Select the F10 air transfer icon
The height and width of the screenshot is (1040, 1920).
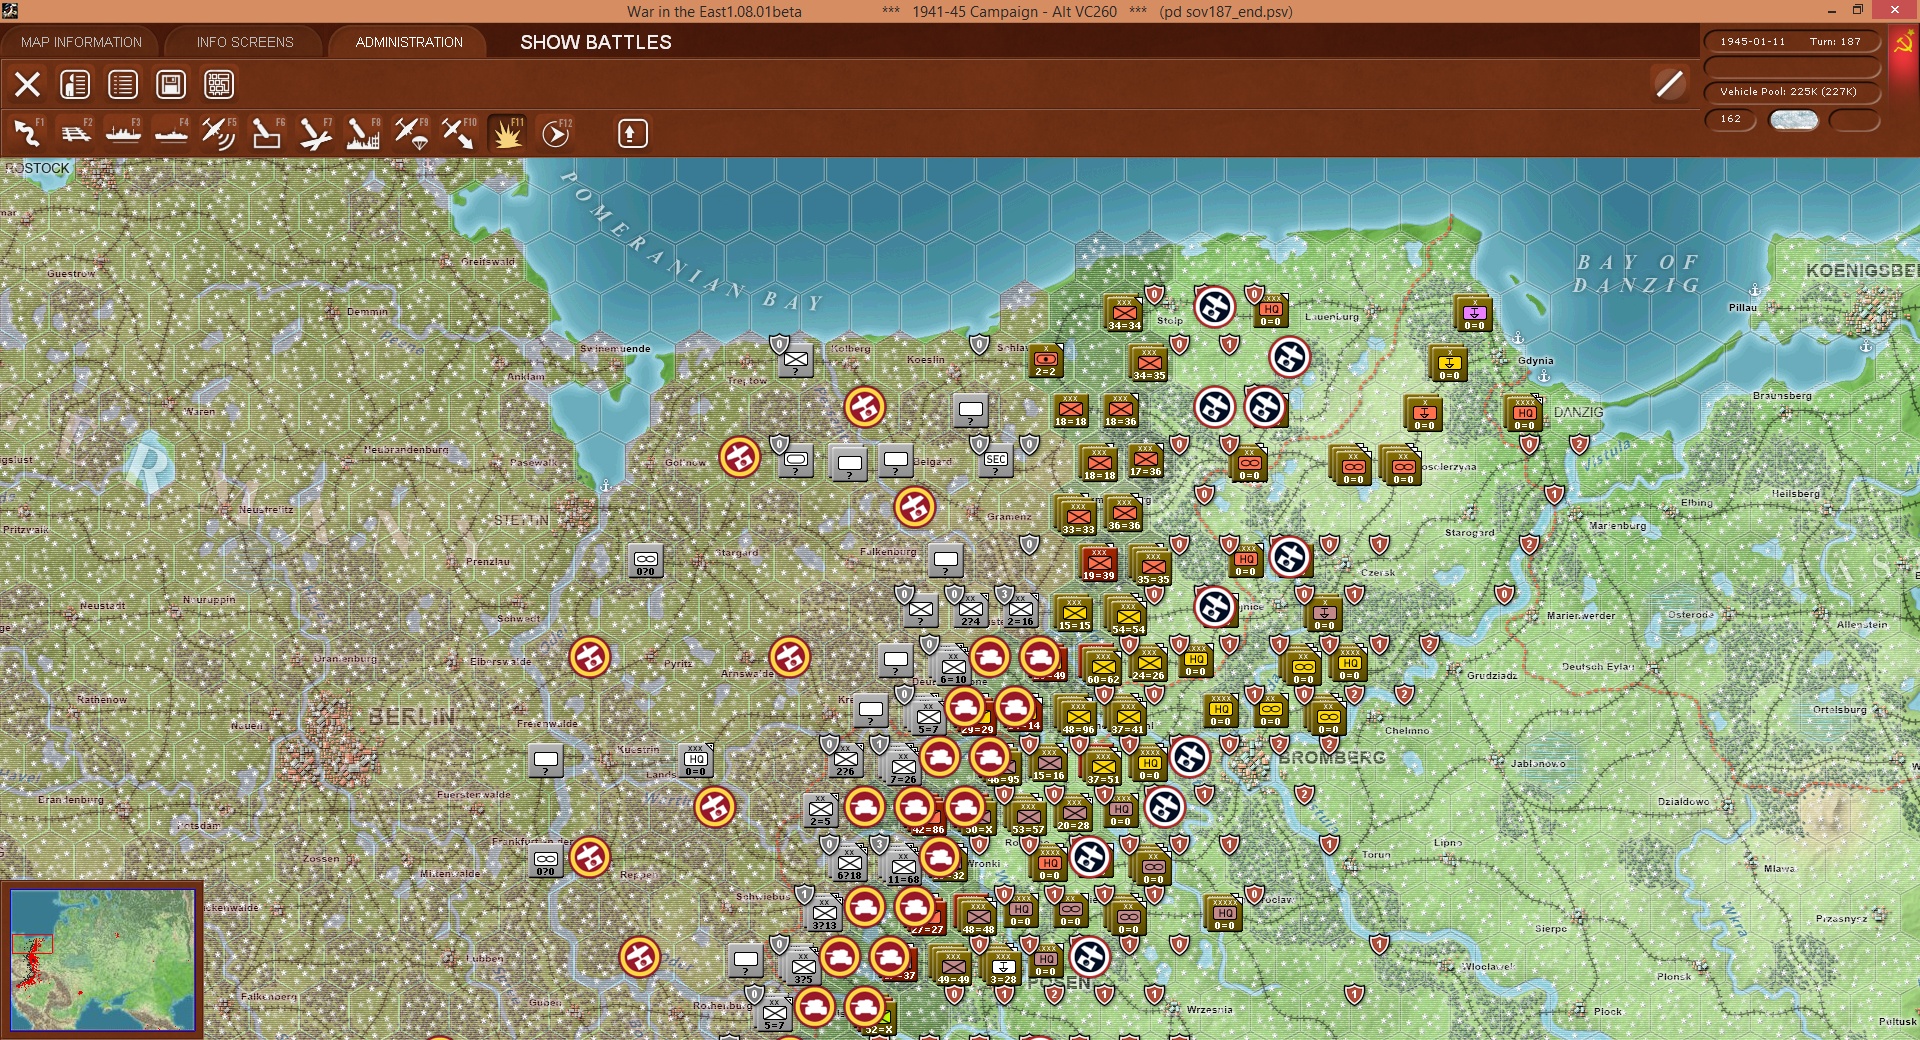pyautogui.click(x=459, y=133)
